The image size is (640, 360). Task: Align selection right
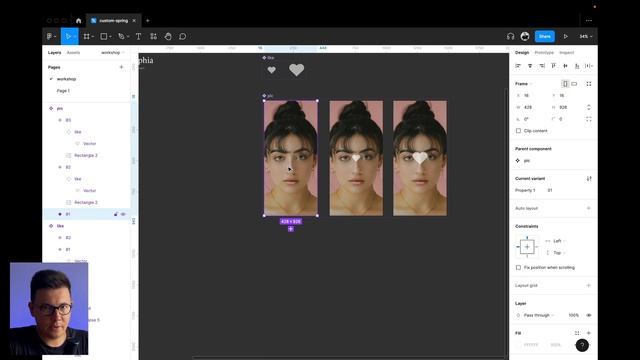(x=542, y=66)
